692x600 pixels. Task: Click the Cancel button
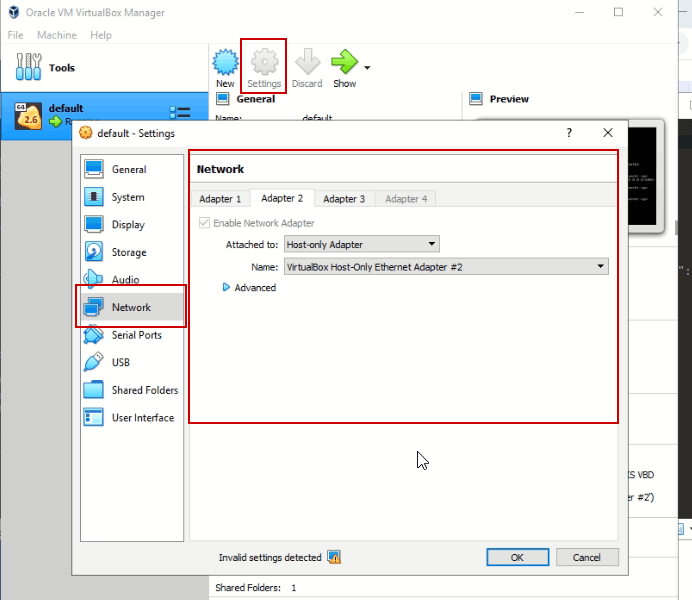pyautogui.click(x=587, y=557)
